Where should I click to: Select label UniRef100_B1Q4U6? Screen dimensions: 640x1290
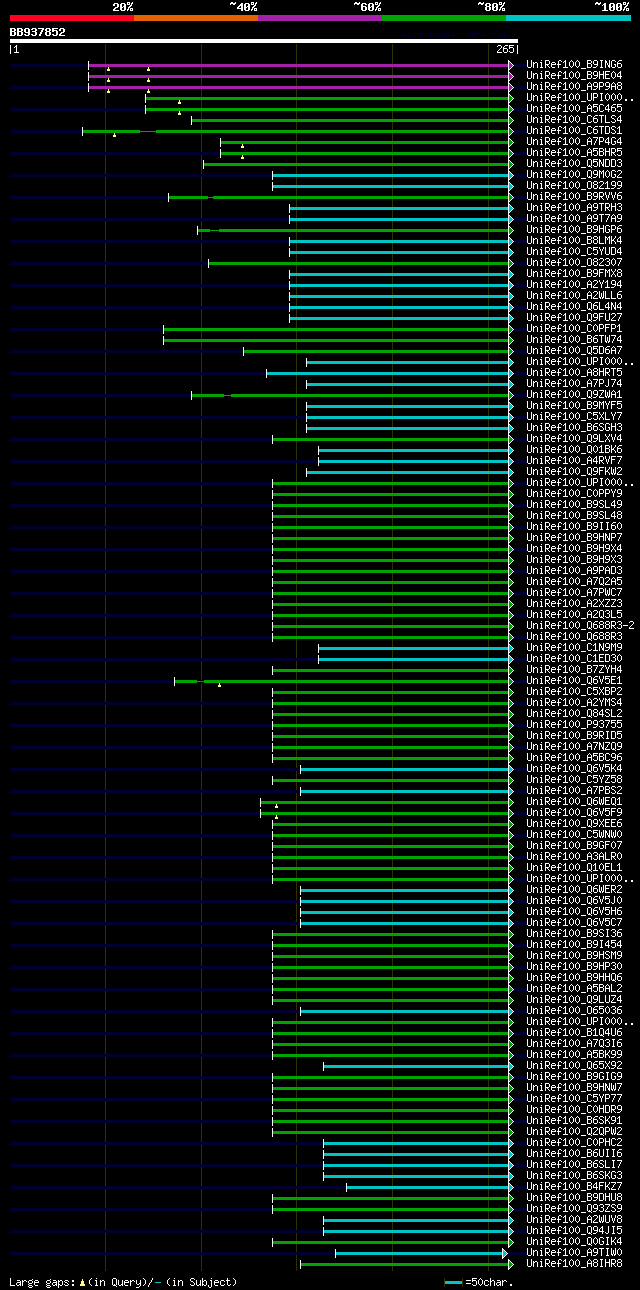click(574, 1033)
